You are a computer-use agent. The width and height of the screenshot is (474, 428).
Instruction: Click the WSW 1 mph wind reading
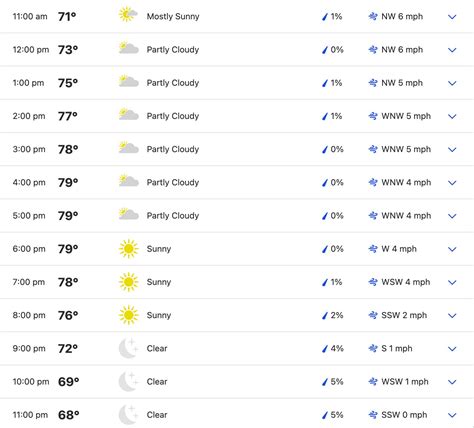[405, 381]
